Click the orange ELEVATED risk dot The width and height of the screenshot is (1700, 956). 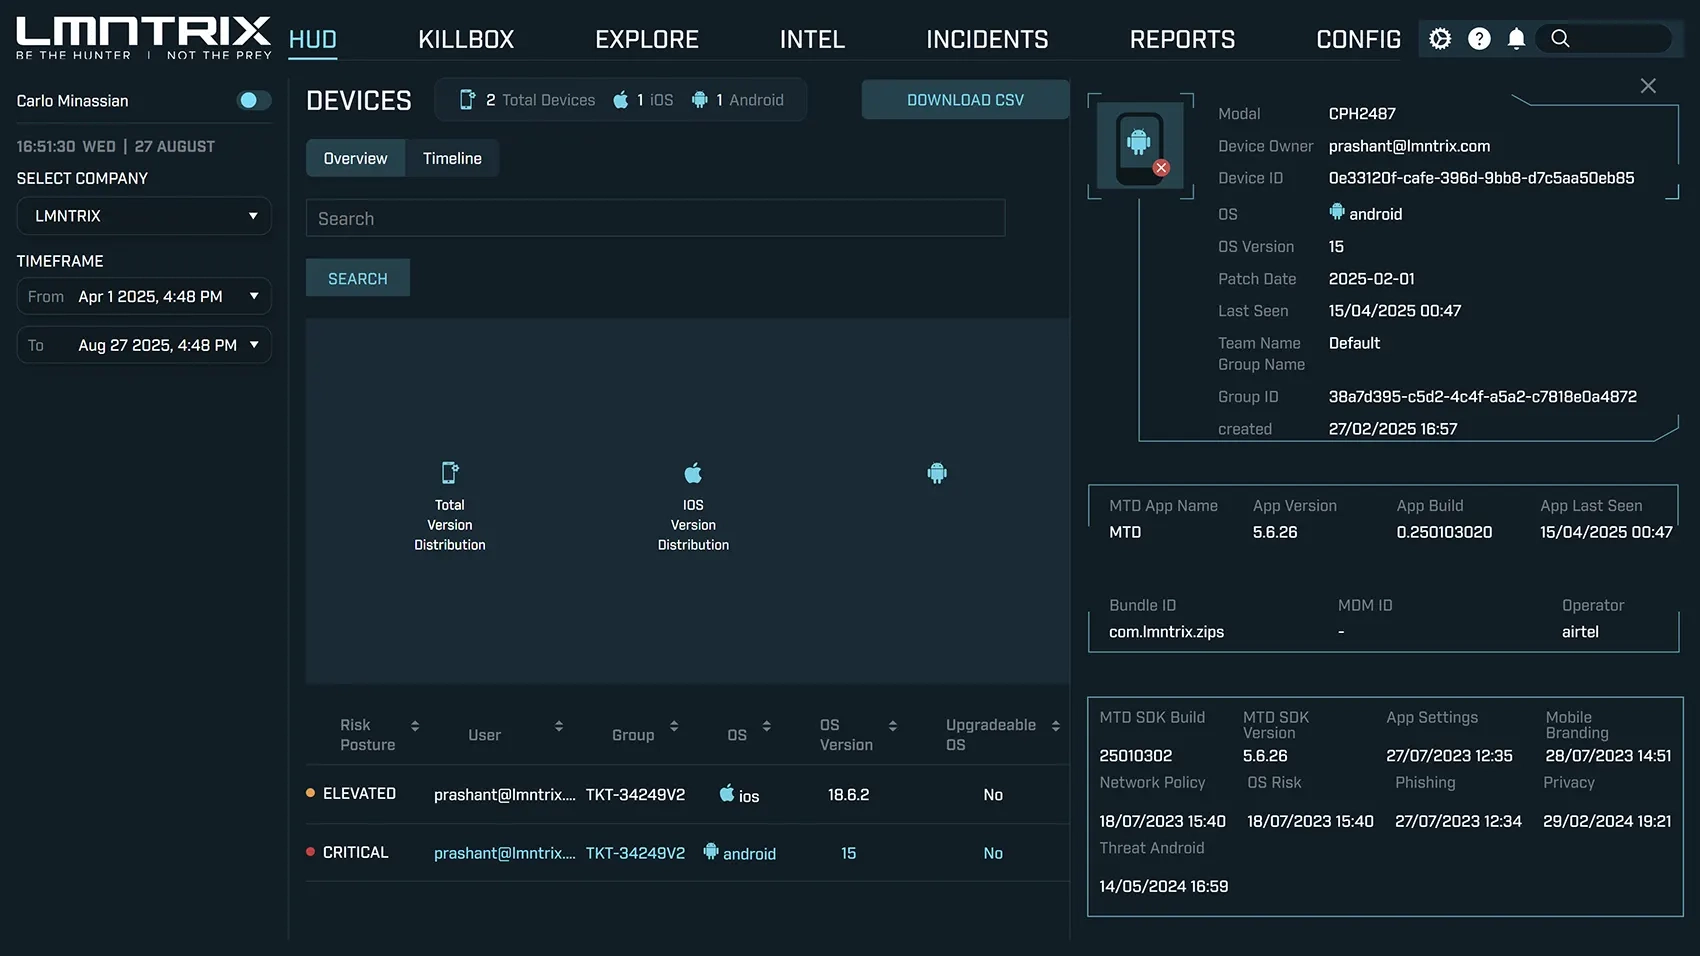tap(310, 793)
